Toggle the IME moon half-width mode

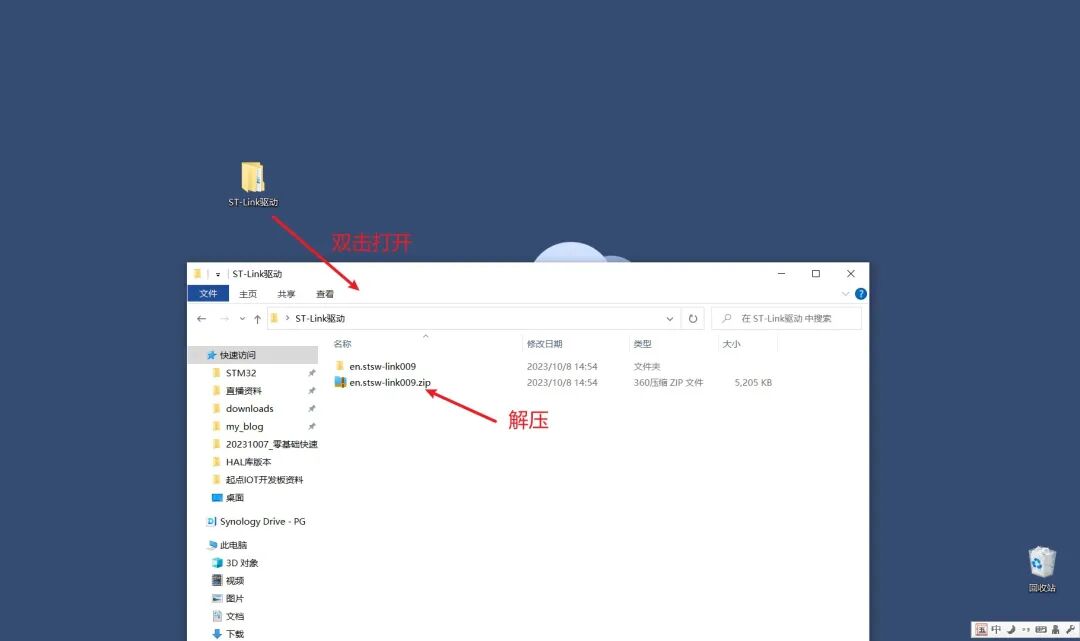pyautogui.click(x=1010, y=629)
